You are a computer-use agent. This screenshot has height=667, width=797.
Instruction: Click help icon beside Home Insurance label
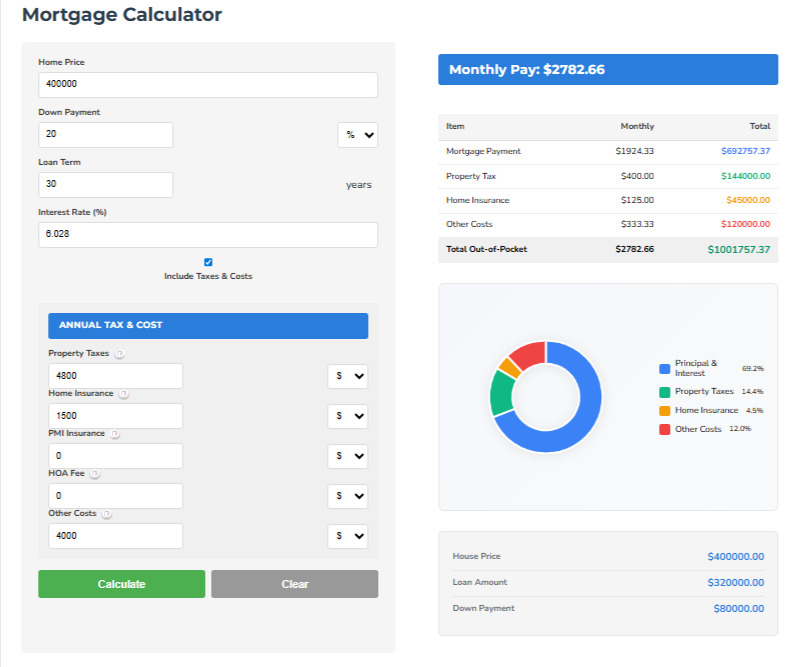[124, 394]
